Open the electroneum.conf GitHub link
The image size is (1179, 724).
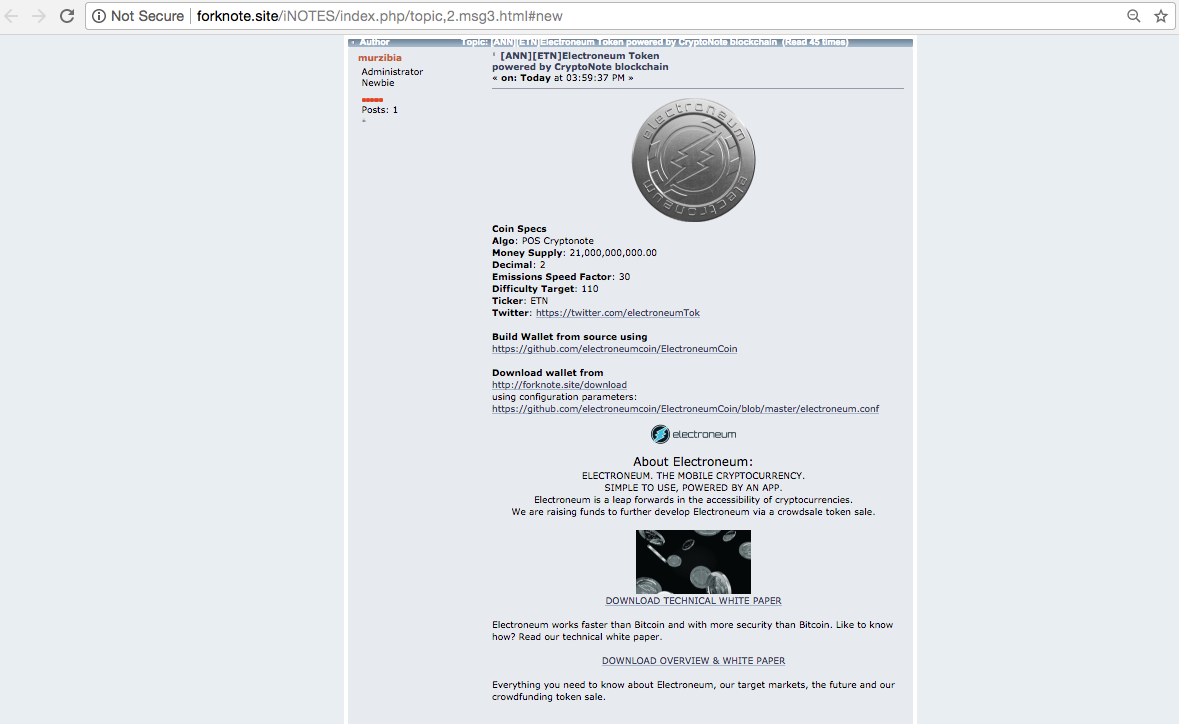click(x=686, y=409)
